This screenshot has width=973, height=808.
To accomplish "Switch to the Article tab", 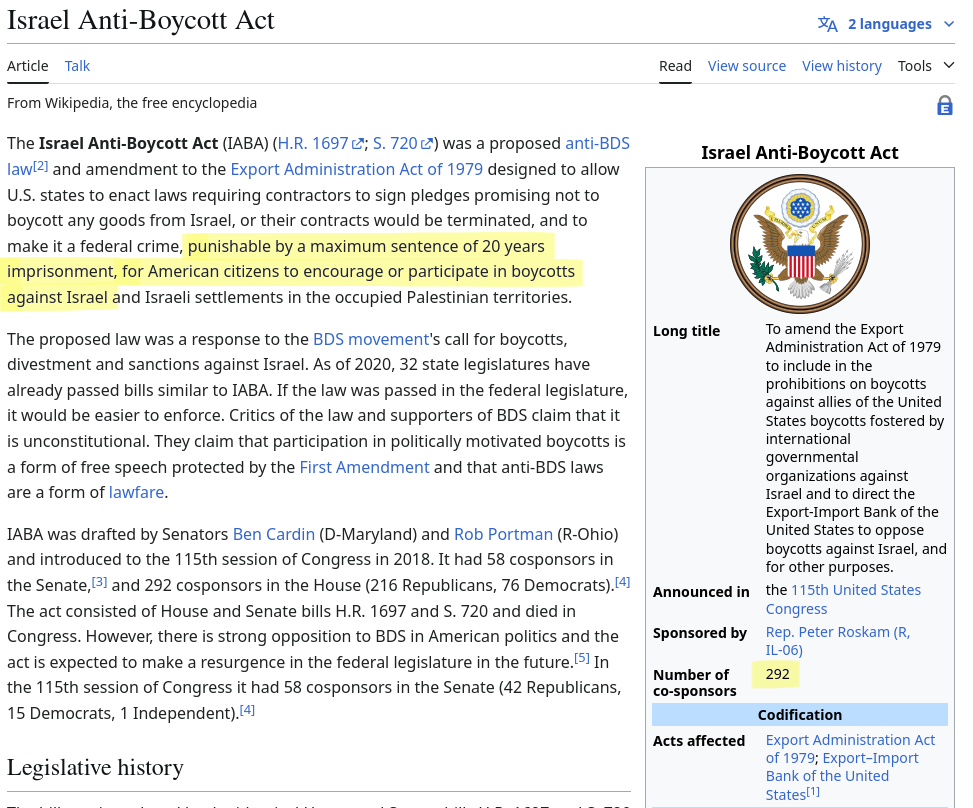I will 27,66.
